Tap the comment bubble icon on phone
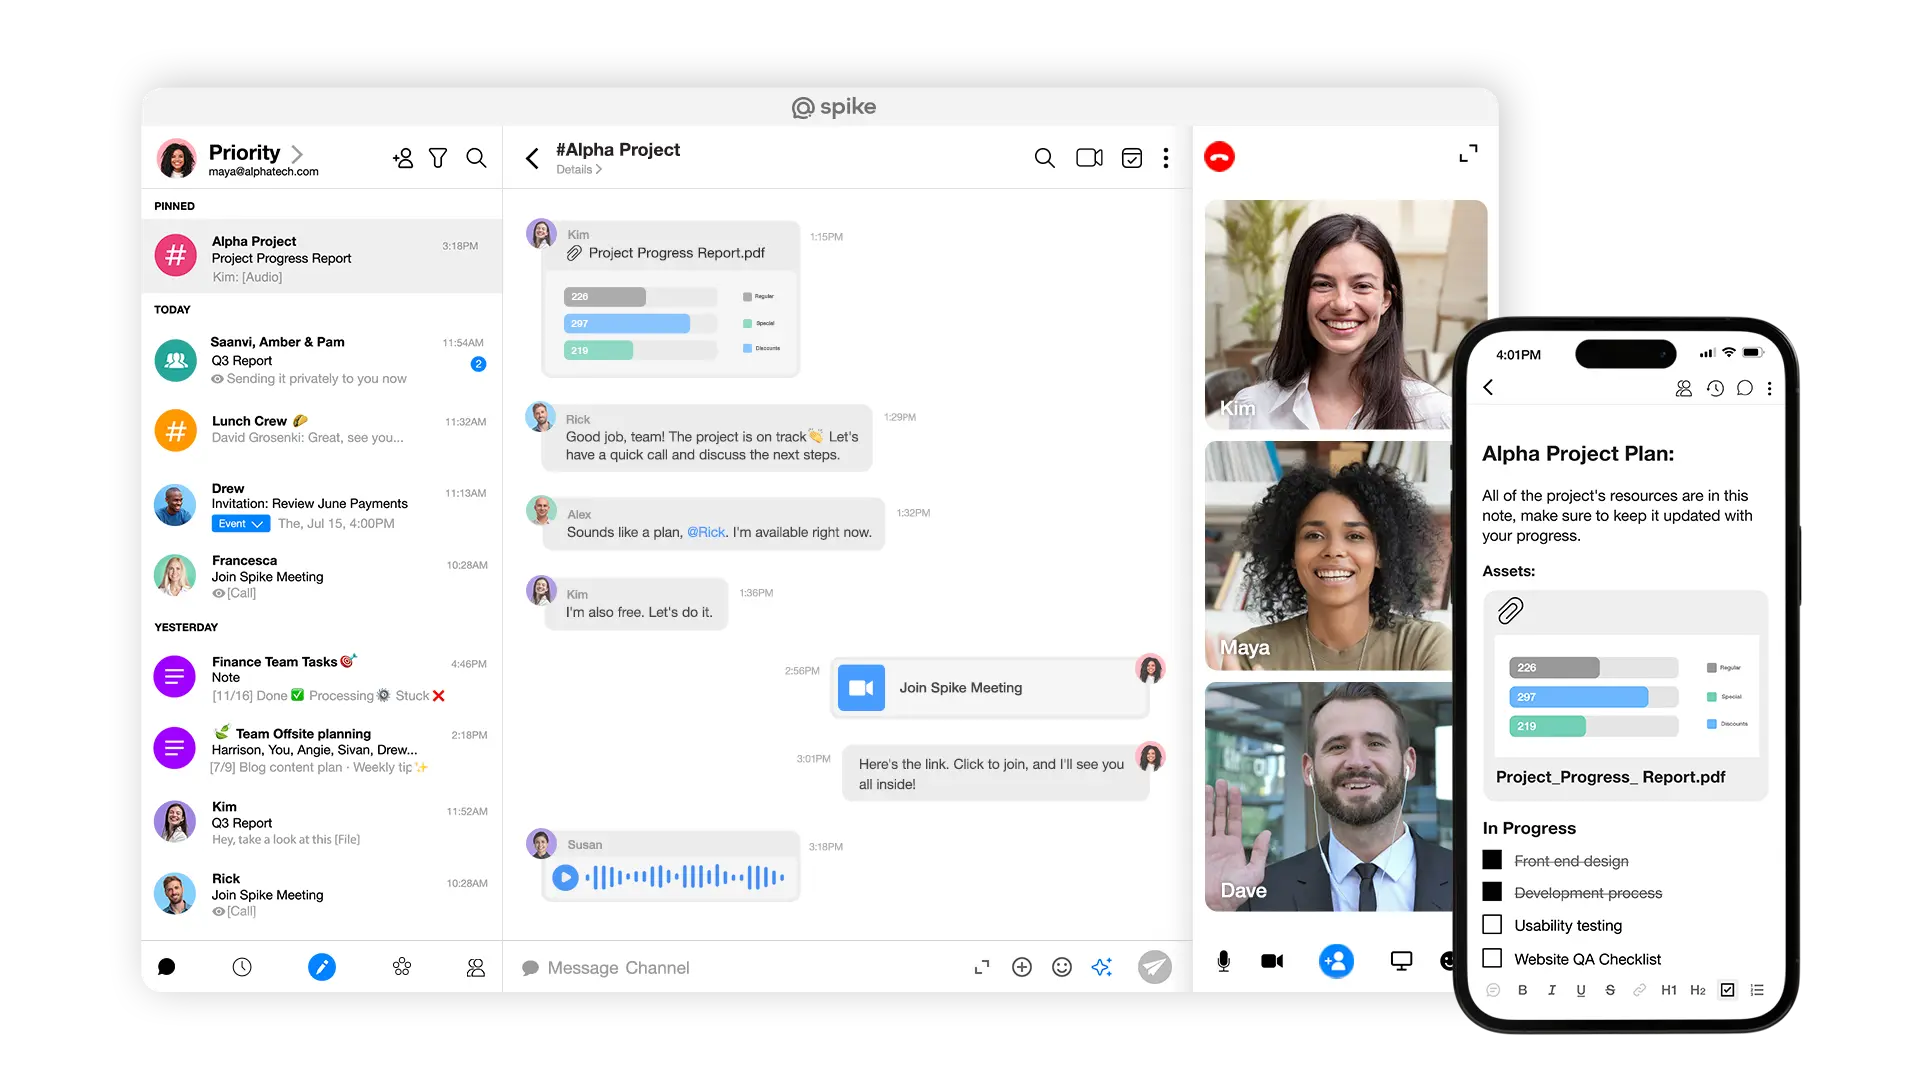This screenshot has height=1080, width=1920. [x=1745, y=388]
